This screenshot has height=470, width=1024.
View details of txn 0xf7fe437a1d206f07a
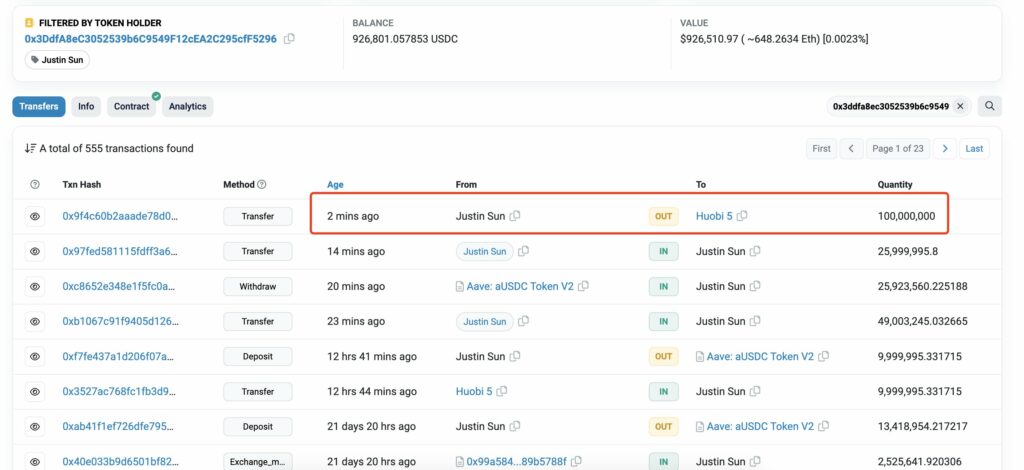pyautogui.click(x=35, y=356)
